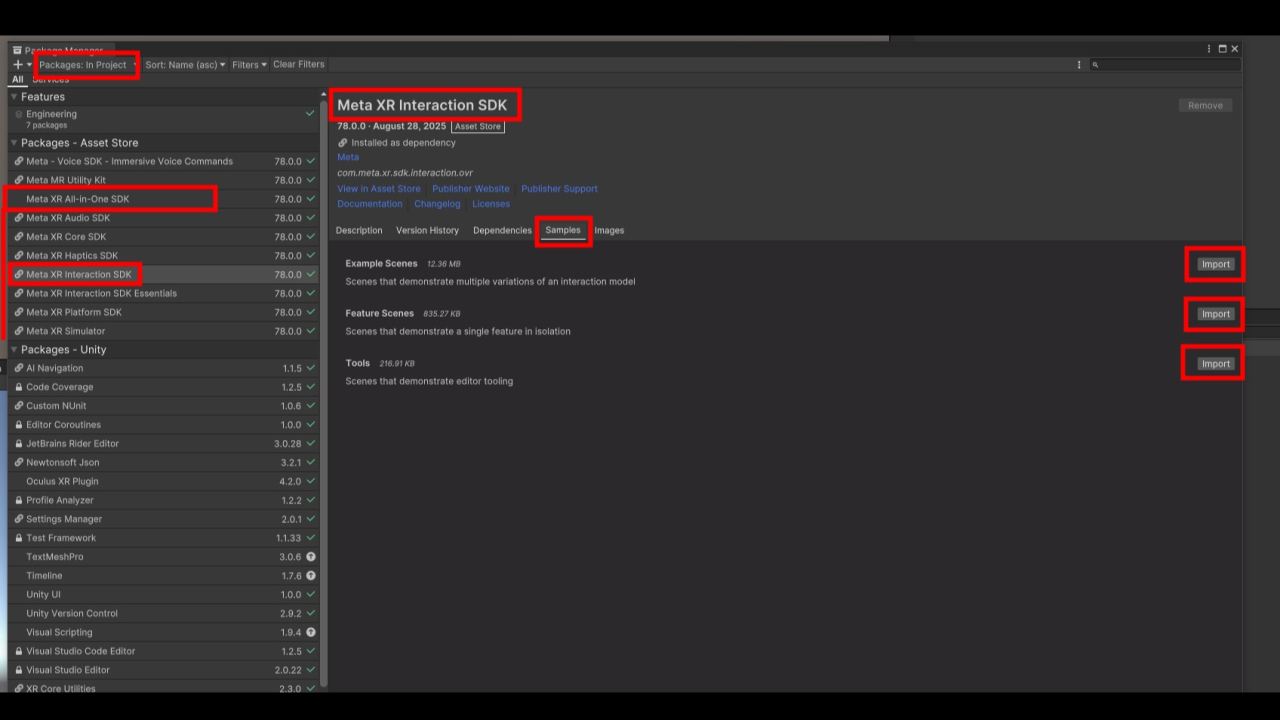Viewport: 1280px width, 720px height.
Task: Click link icon beside Newtonsoft Json
Action: coord(18,462)
